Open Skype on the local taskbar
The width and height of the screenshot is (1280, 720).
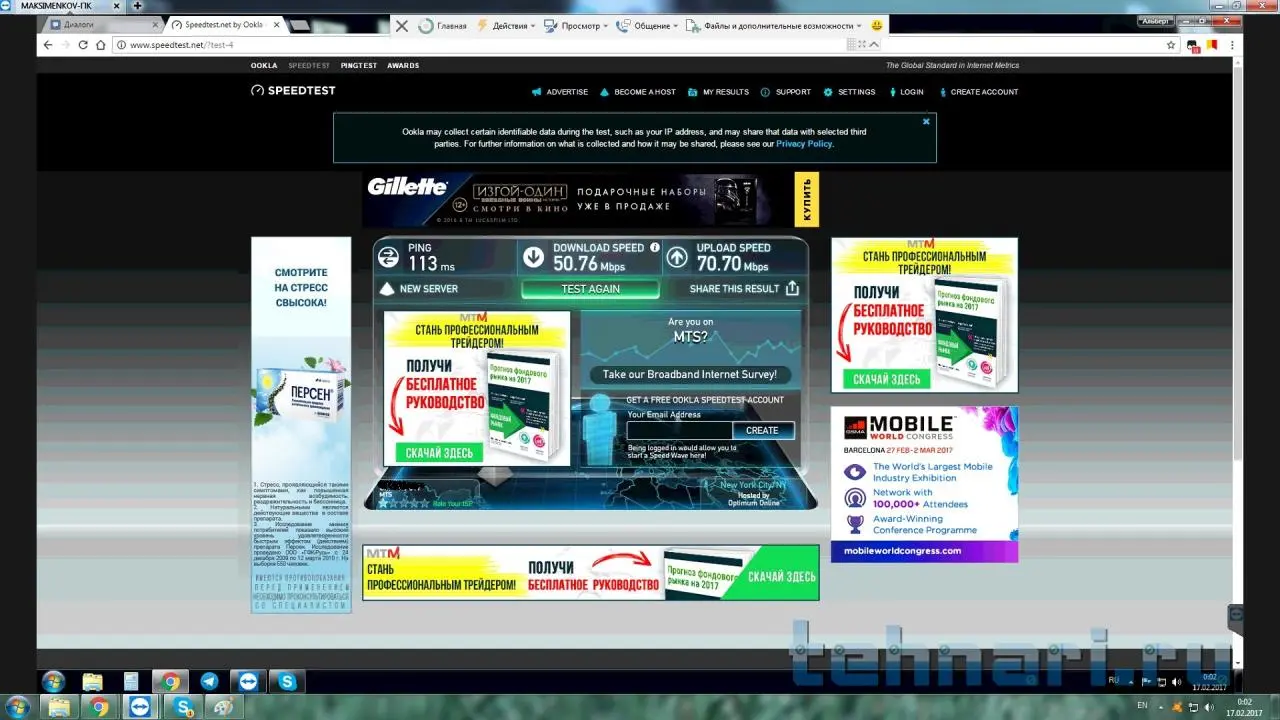tap(182, 708)
